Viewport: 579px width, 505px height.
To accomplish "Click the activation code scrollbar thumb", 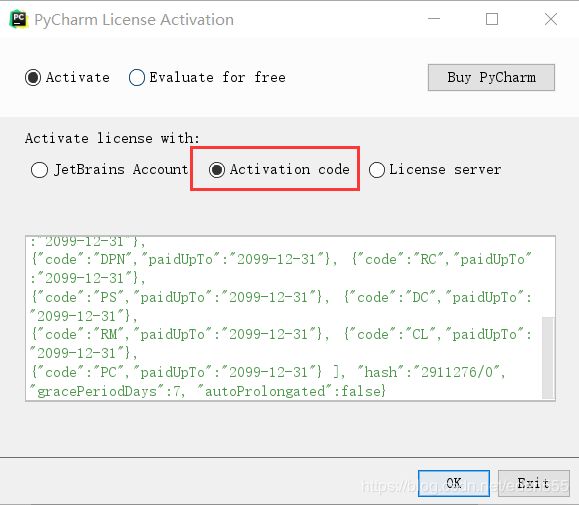I will point(548,357).
